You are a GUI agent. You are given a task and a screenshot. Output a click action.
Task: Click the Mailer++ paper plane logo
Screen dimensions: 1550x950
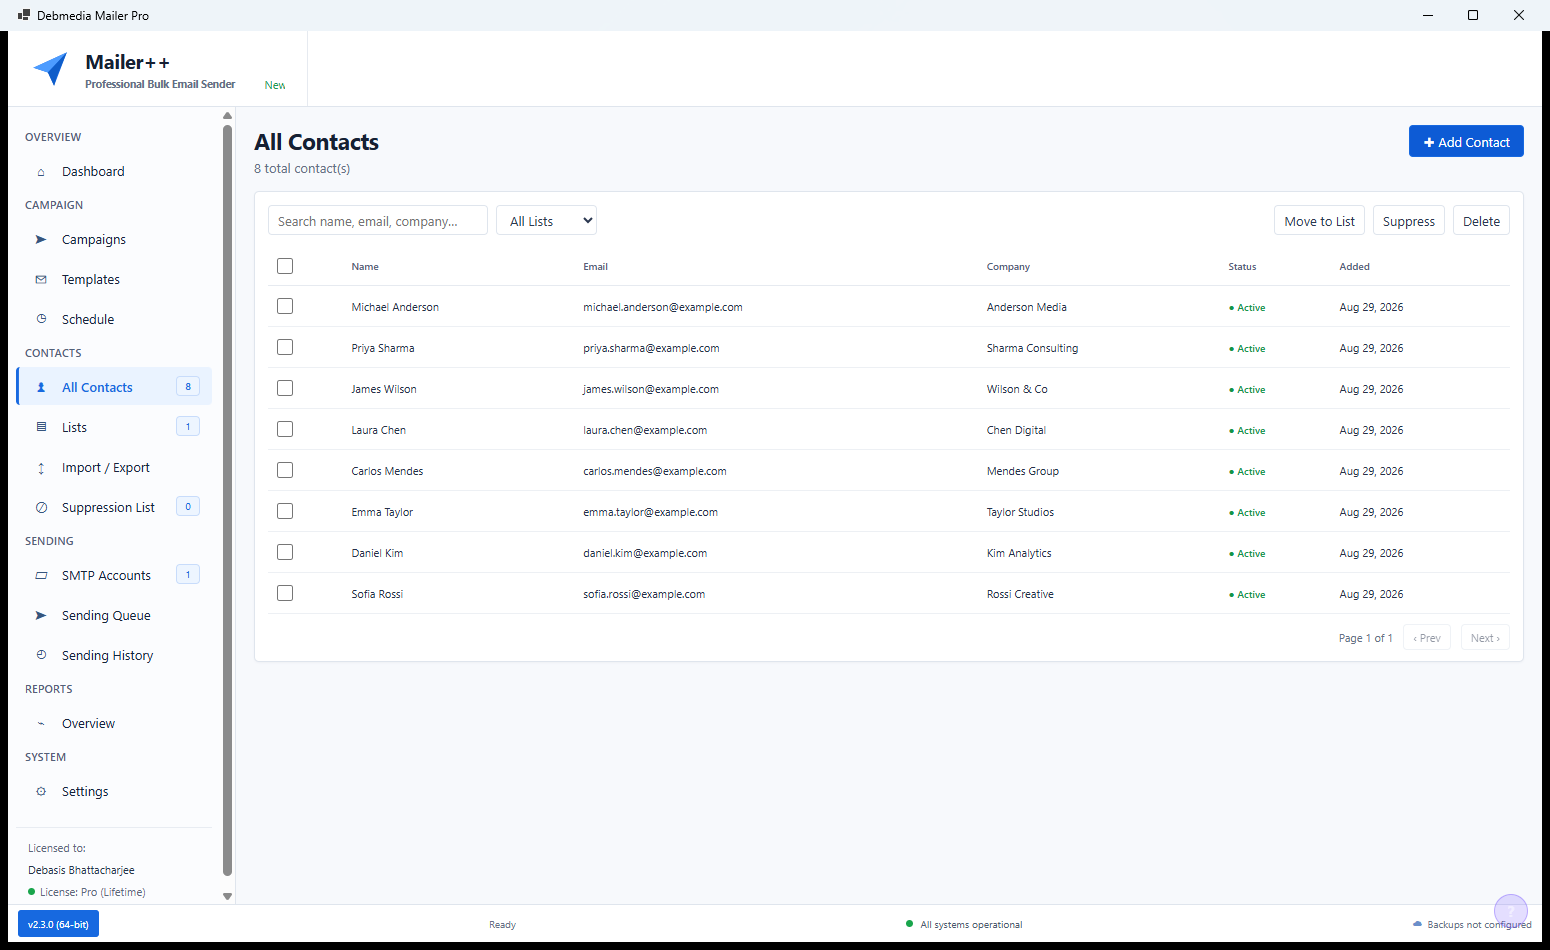pos(50,69)
